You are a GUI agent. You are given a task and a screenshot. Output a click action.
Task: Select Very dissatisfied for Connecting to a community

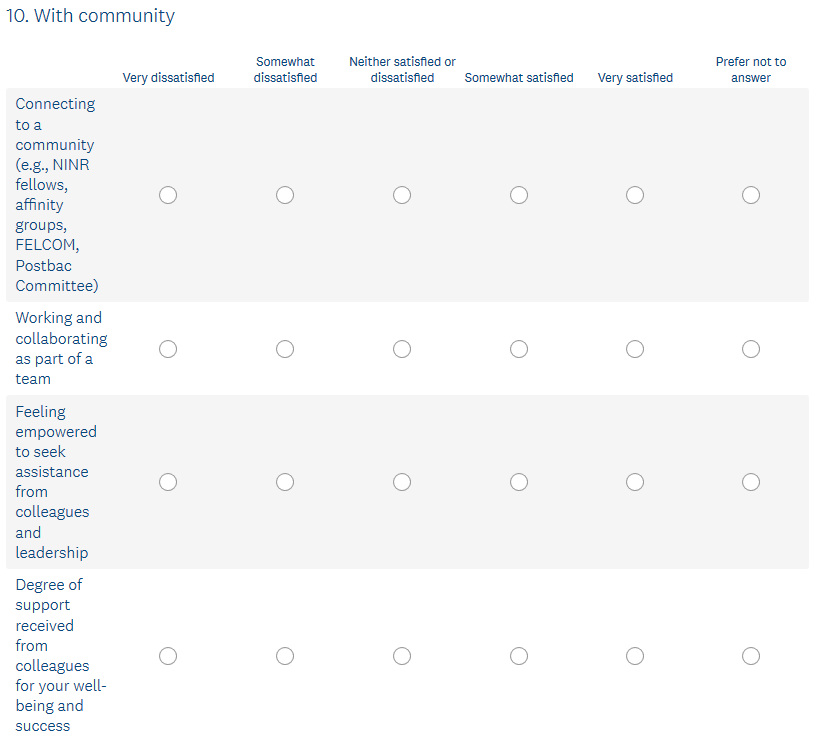click(x=168, y=195)
